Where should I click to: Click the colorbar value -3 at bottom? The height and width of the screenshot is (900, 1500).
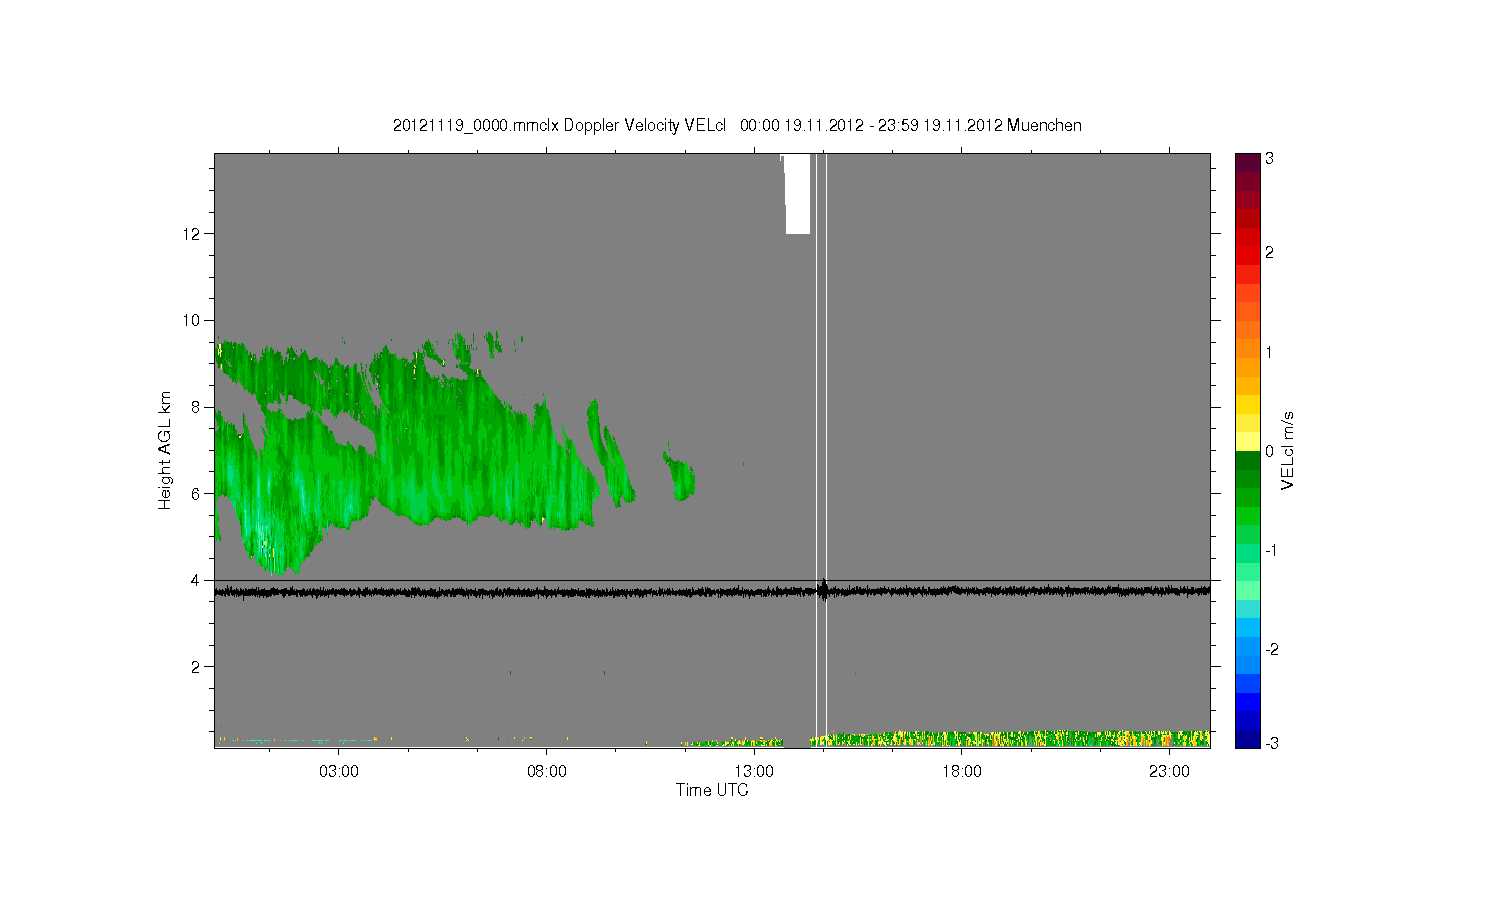point(1271,743)
